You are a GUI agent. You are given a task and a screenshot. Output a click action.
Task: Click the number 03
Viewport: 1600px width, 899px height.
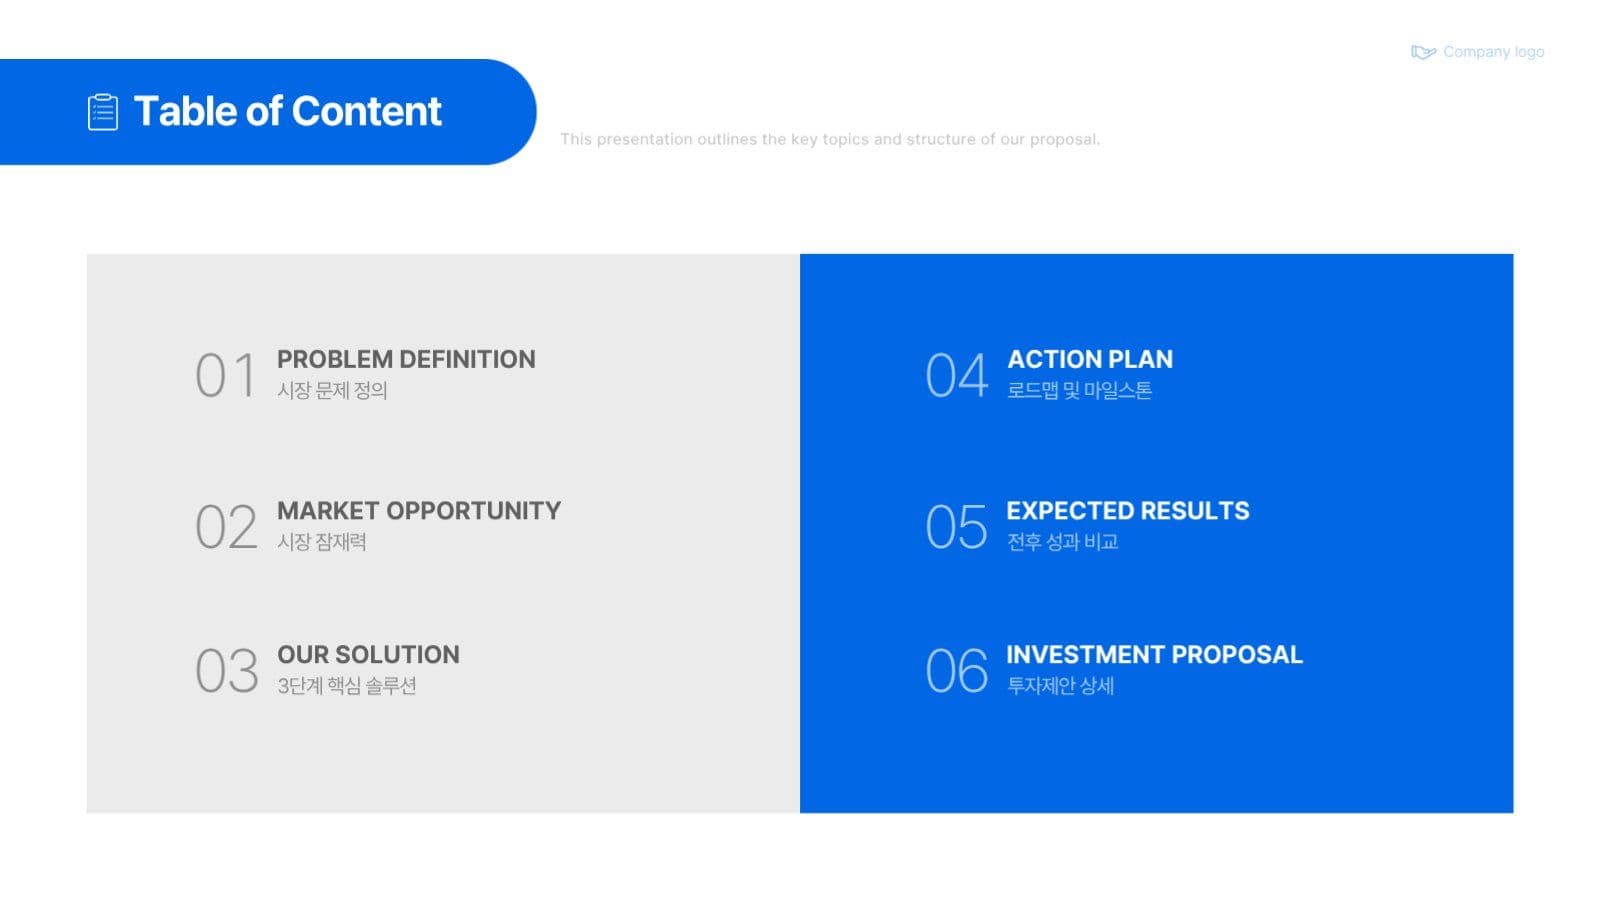(226, 671)
